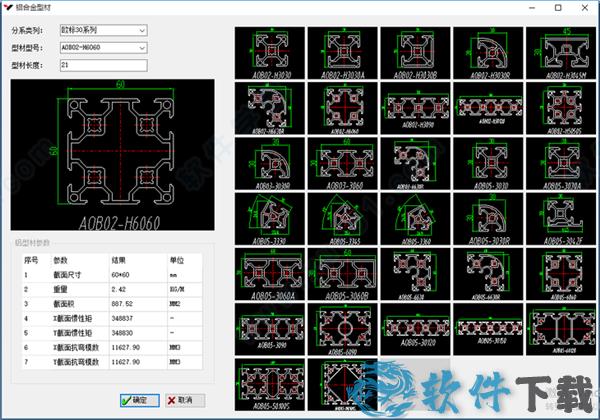
Task: Click the X截面抗弯模数 parameter row label
Action: coord(76,347)
